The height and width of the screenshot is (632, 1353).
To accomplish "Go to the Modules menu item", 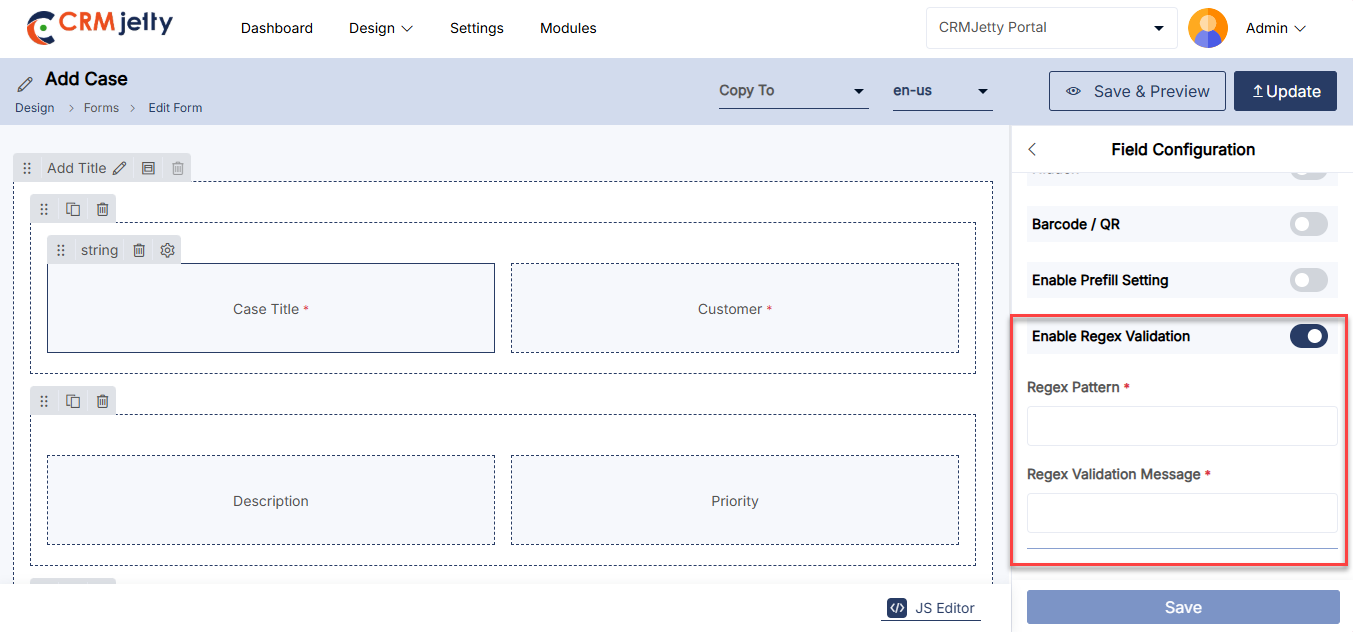I will pos(568,28).
